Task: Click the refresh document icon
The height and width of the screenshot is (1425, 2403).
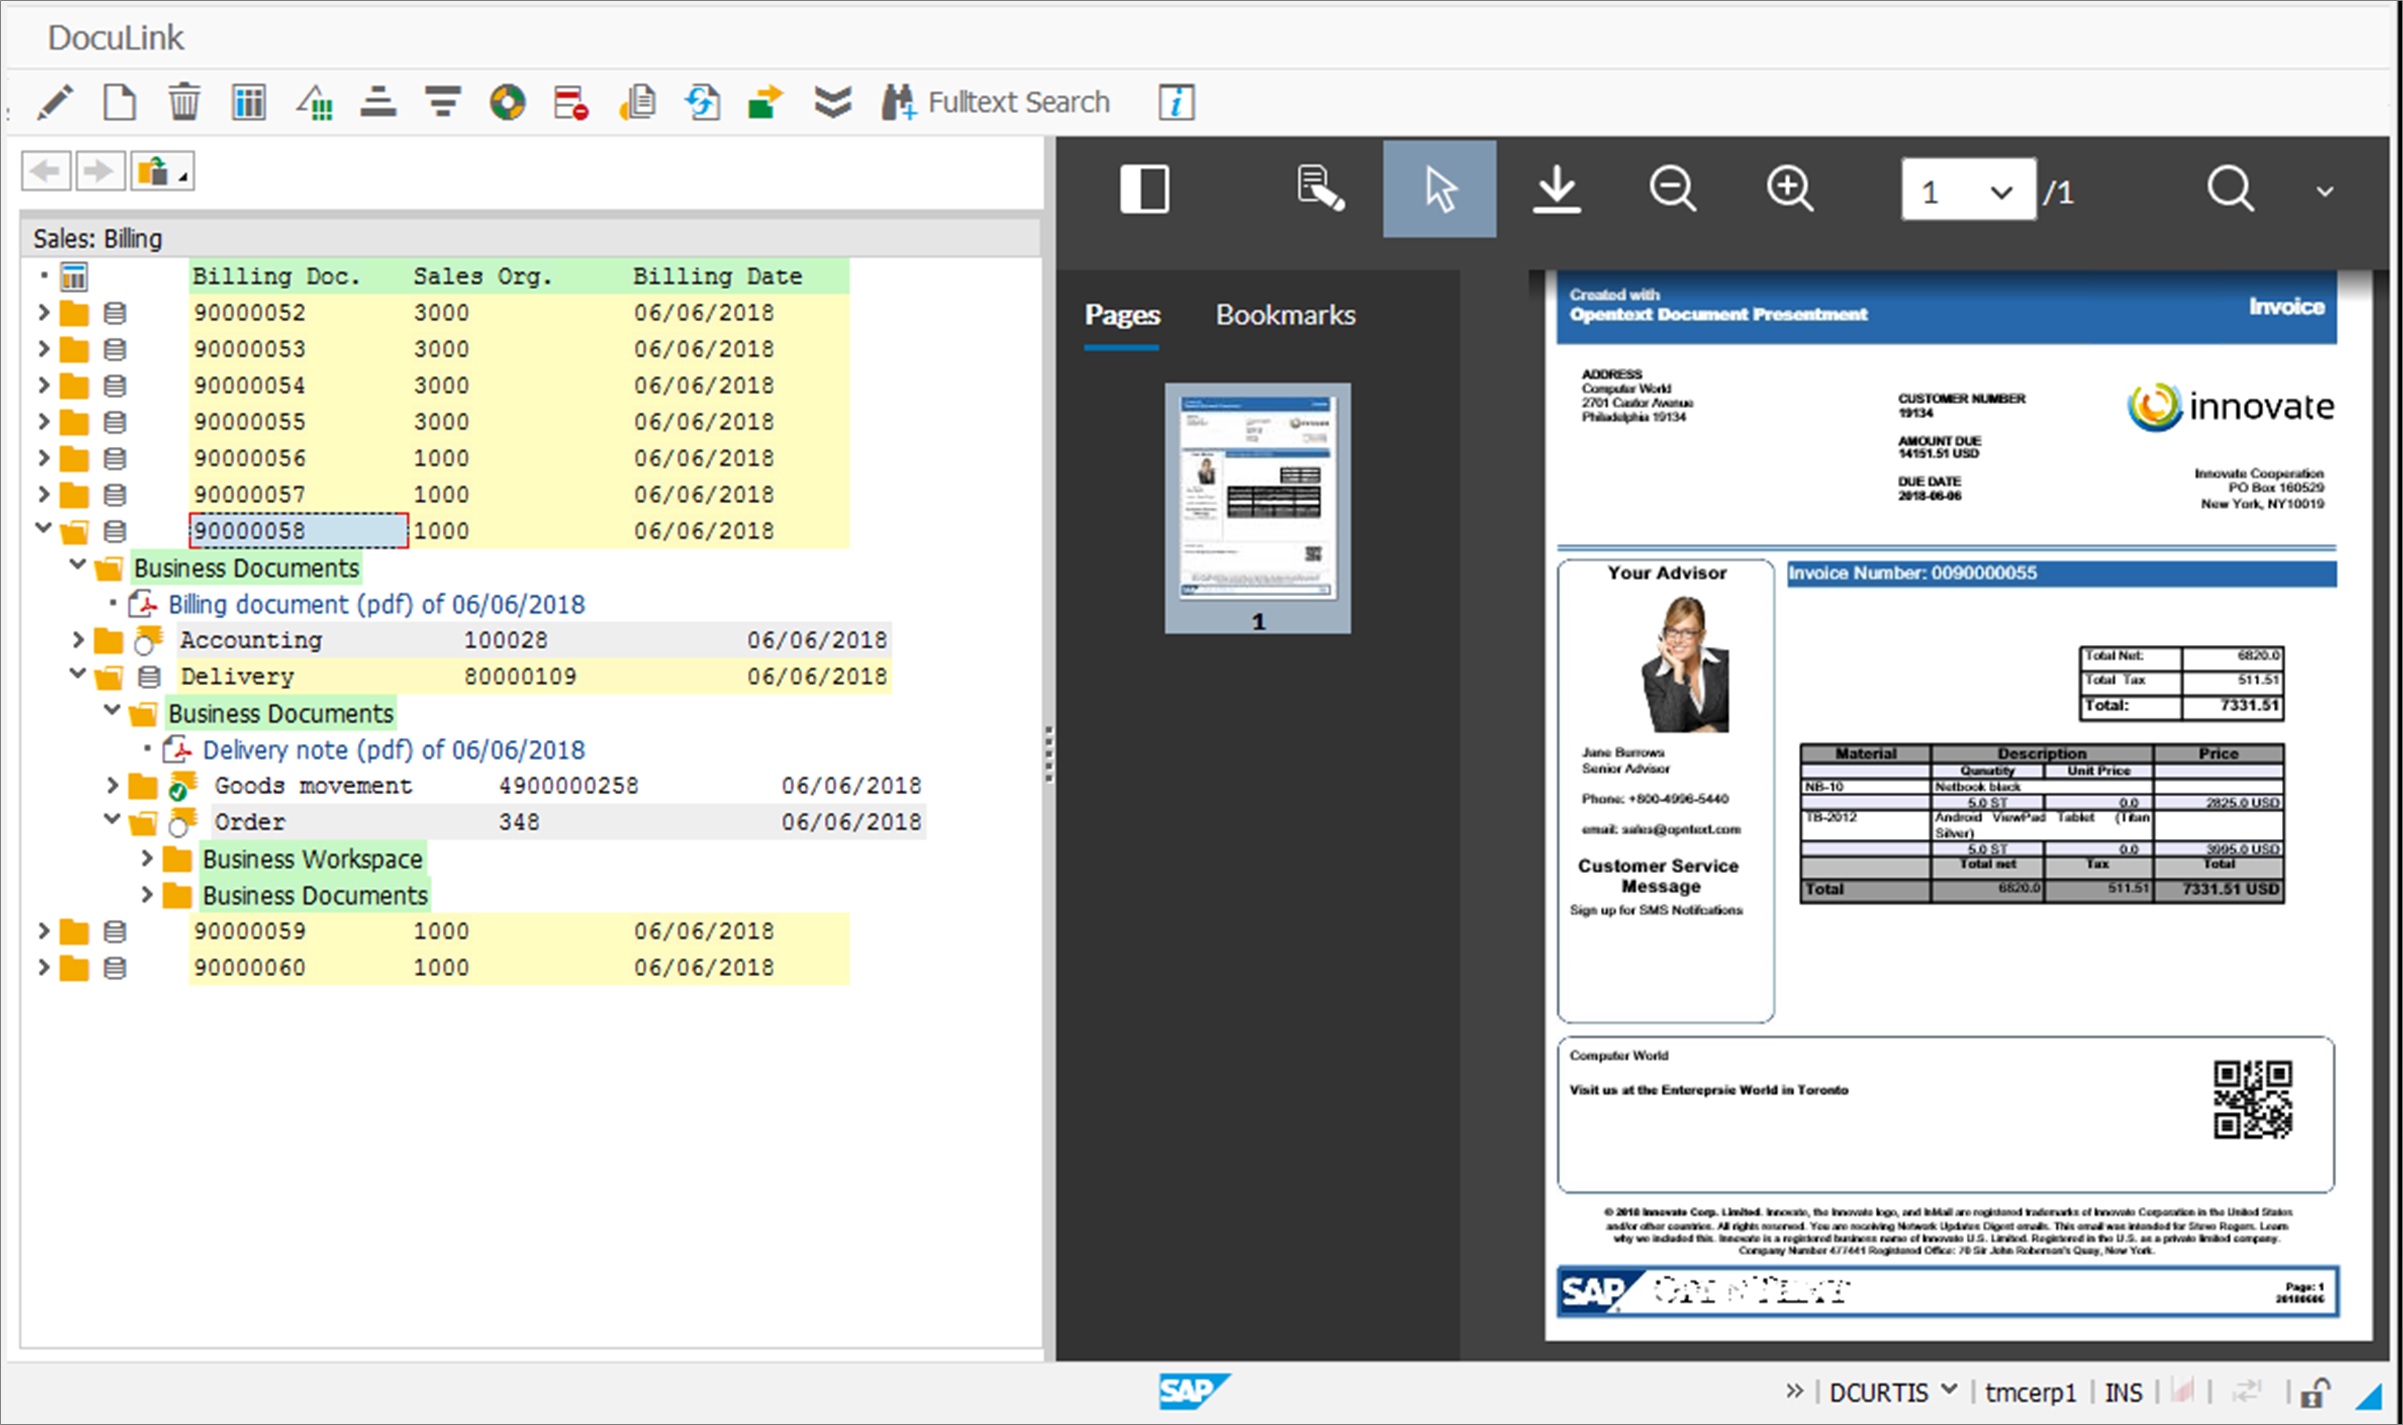Action: (702, 102)
